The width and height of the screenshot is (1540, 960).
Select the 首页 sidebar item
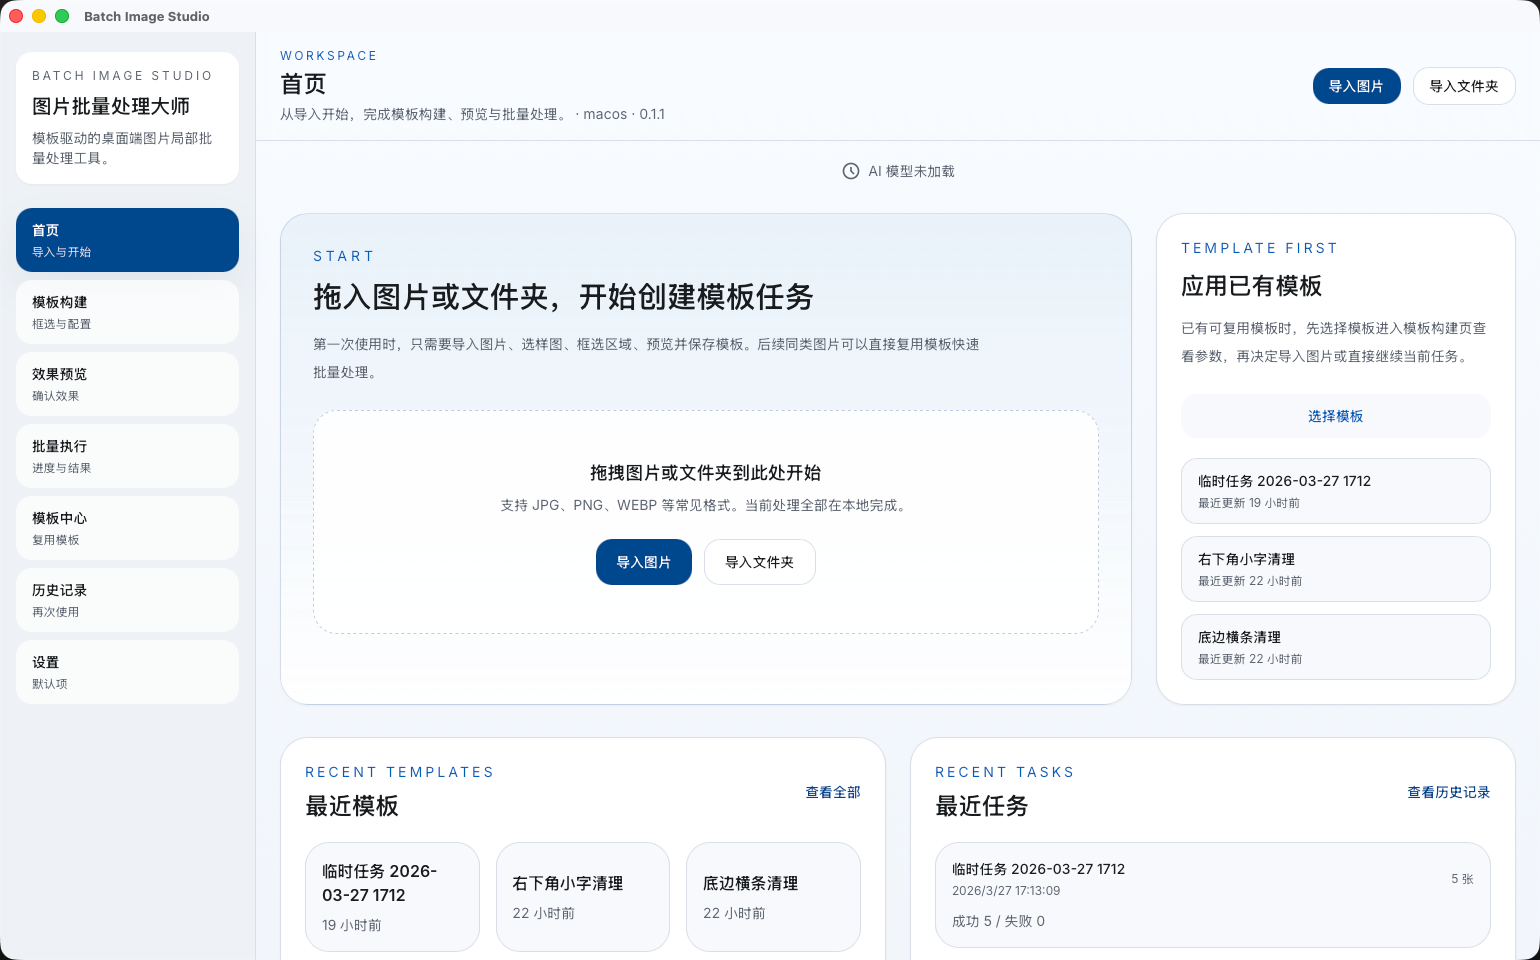click(x=127, y=240)
